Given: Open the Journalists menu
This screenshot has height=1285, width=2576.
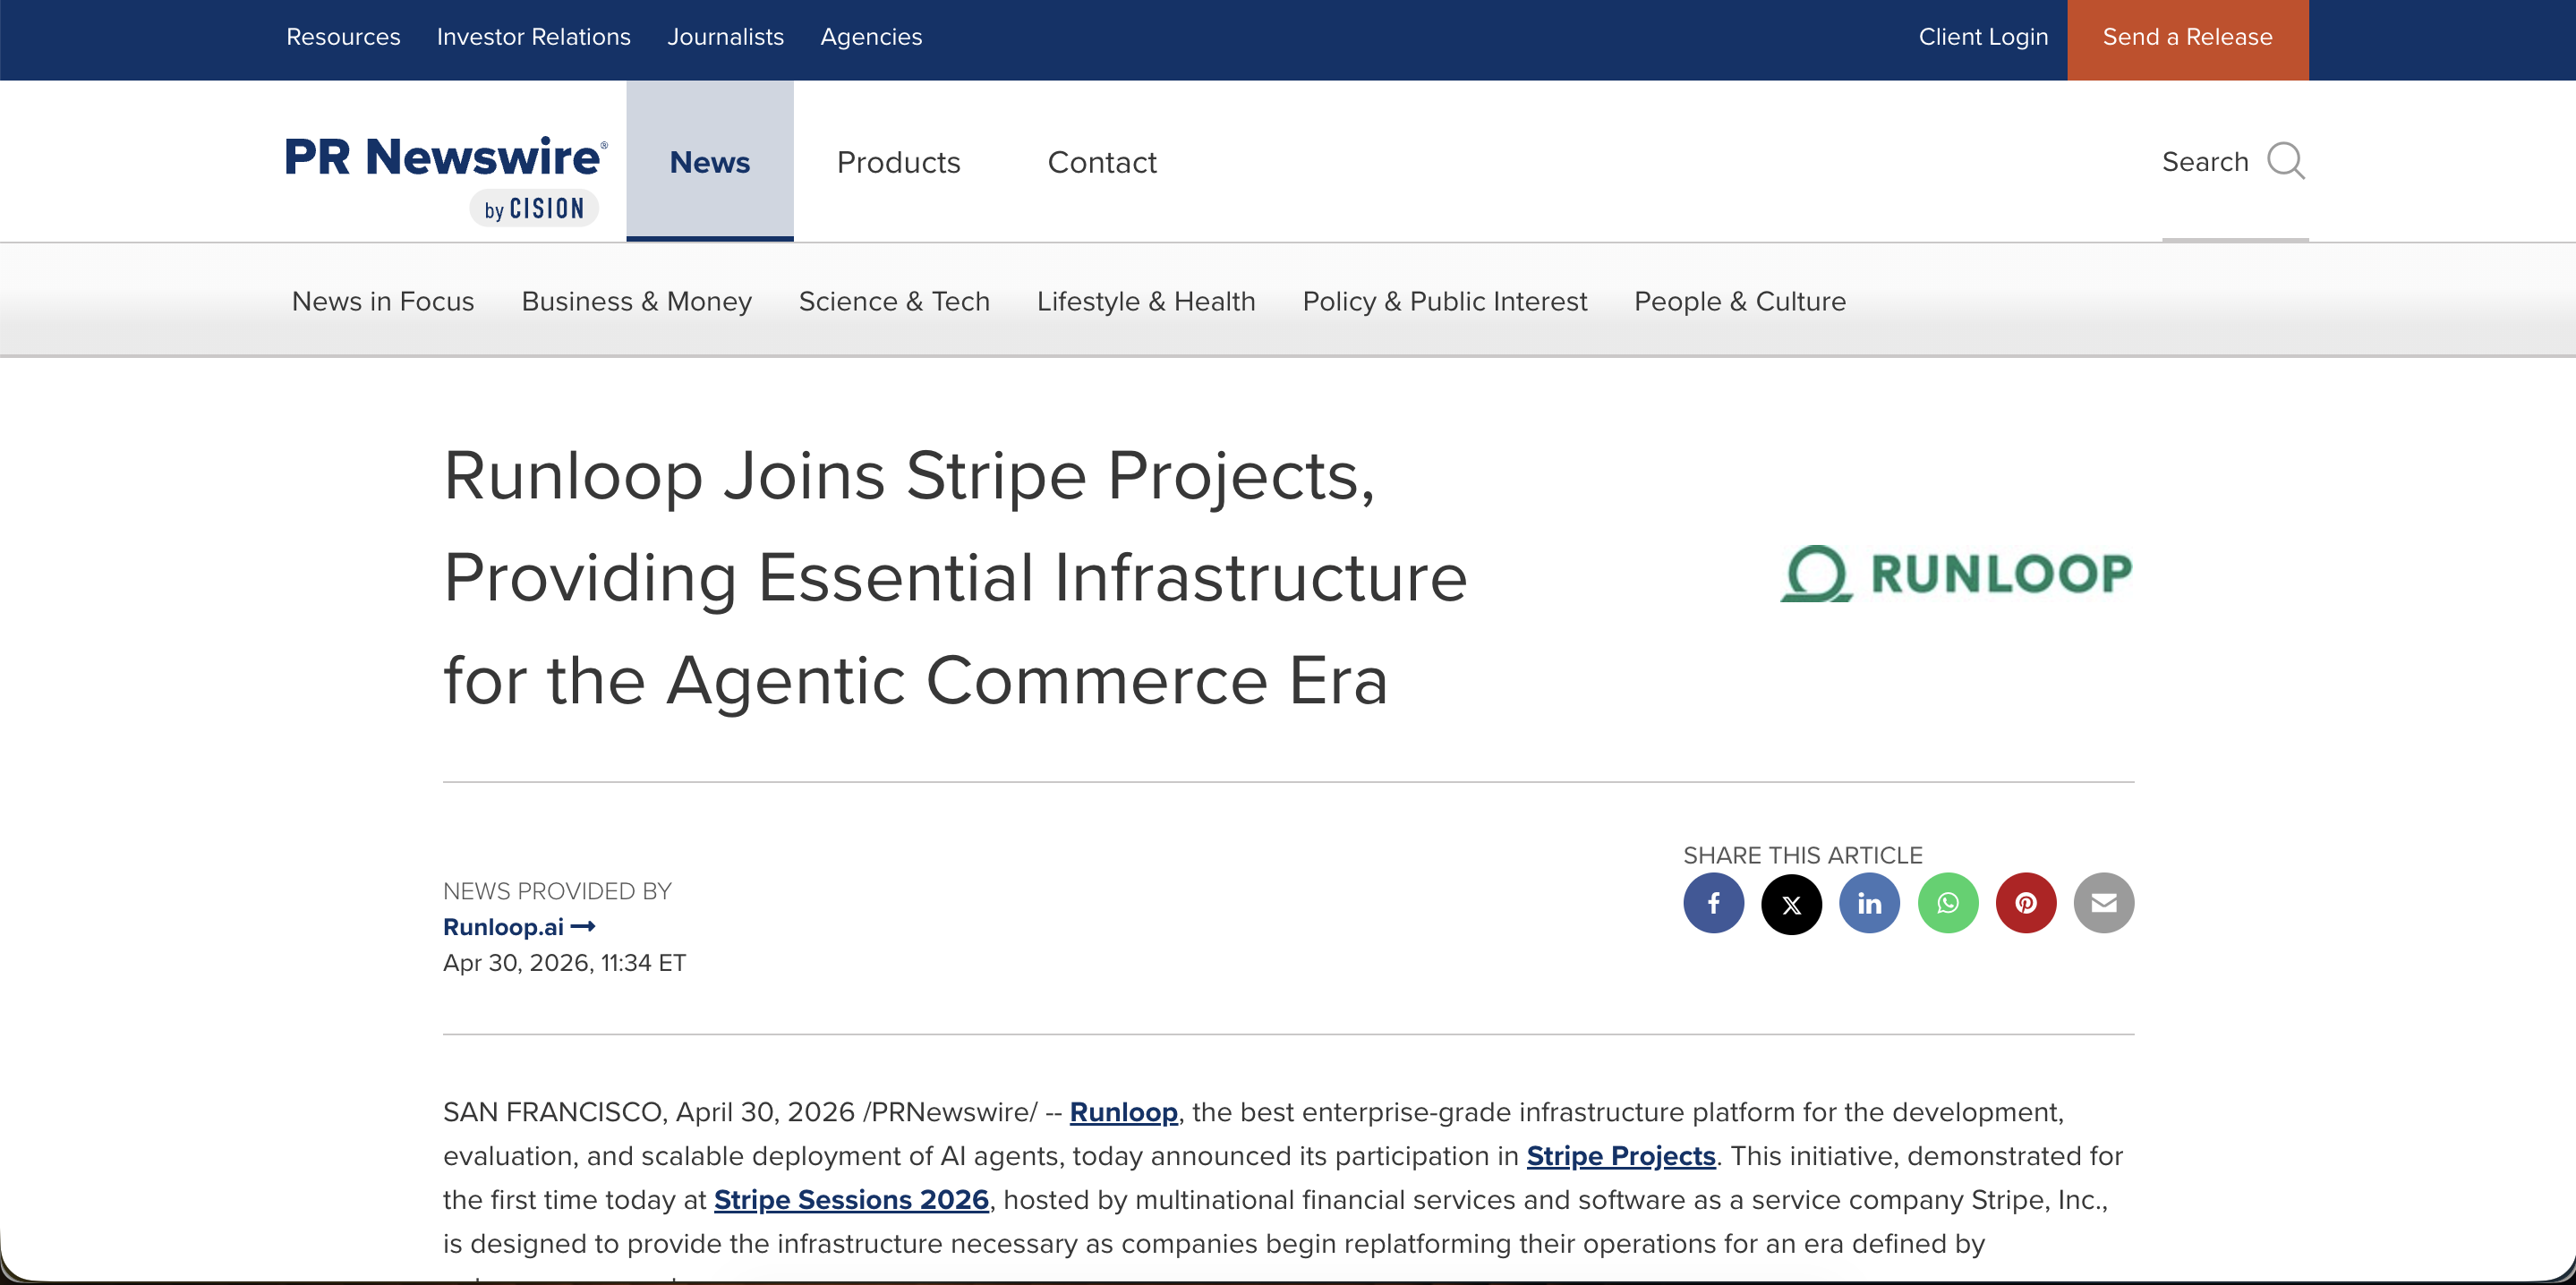Looking at the screenshot, I should [x=725, y=37].
